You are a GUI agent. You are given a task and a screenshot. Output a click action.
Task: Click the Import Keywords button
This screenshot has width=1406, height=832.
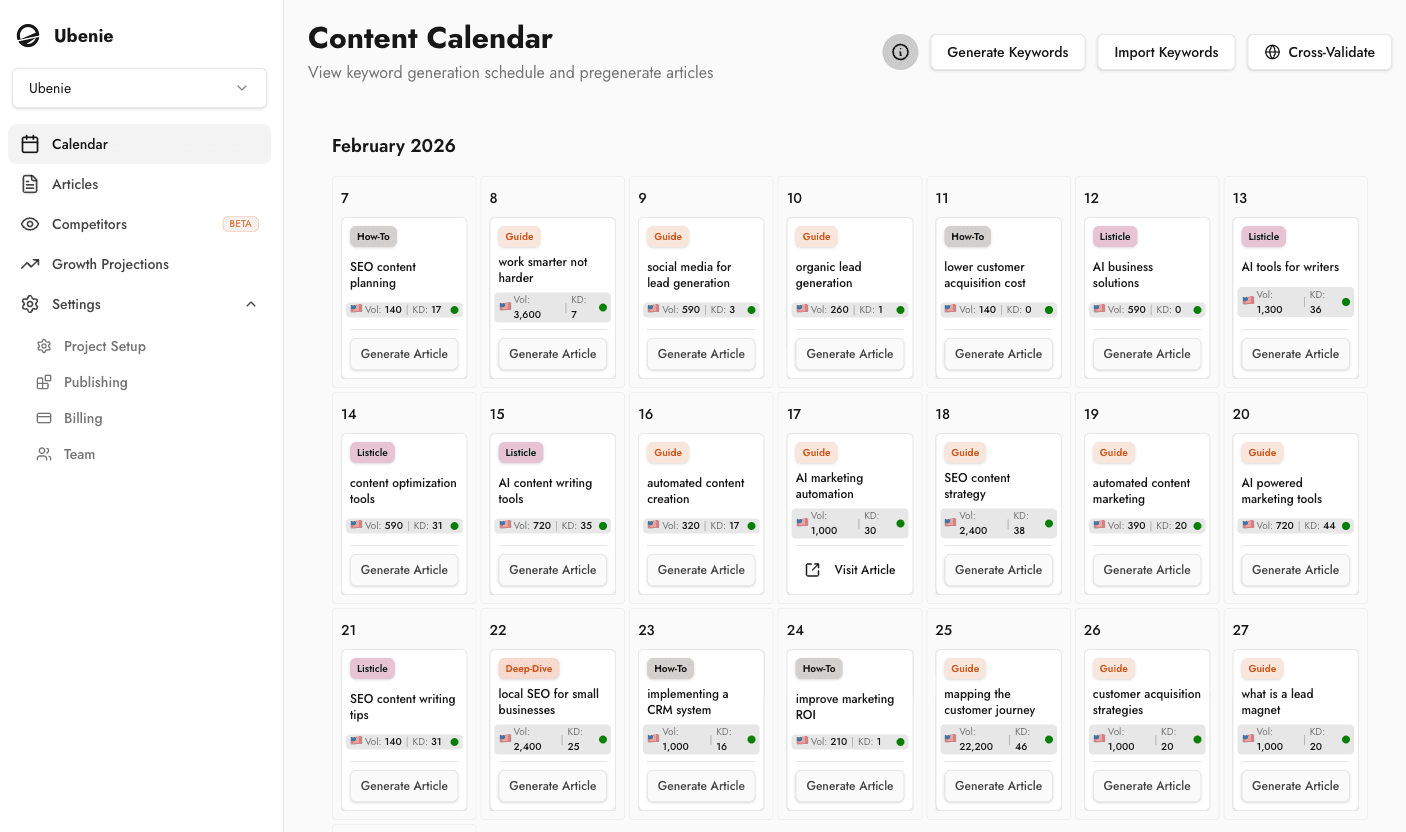(1166, 52)
